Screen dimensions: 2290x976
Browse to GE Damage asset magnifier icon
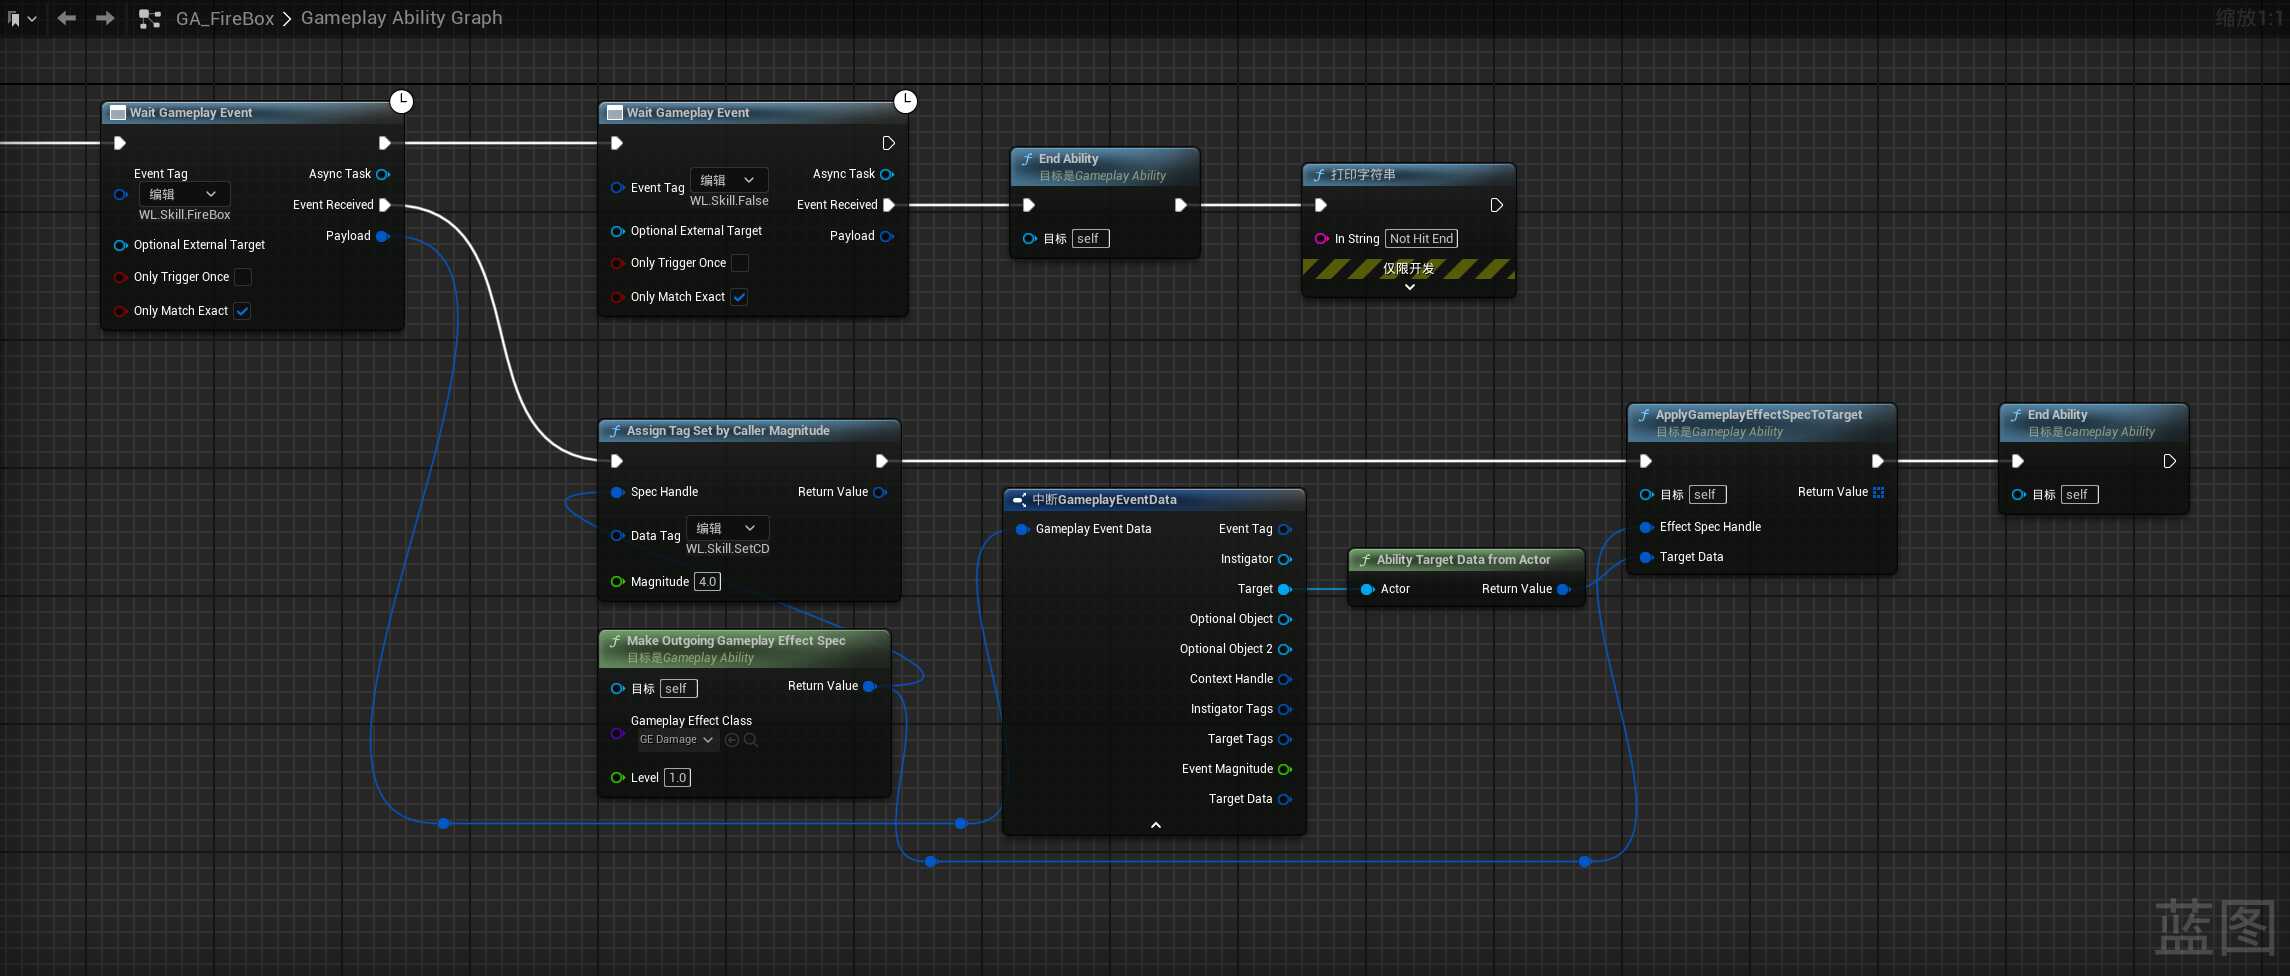coord(751,740)
